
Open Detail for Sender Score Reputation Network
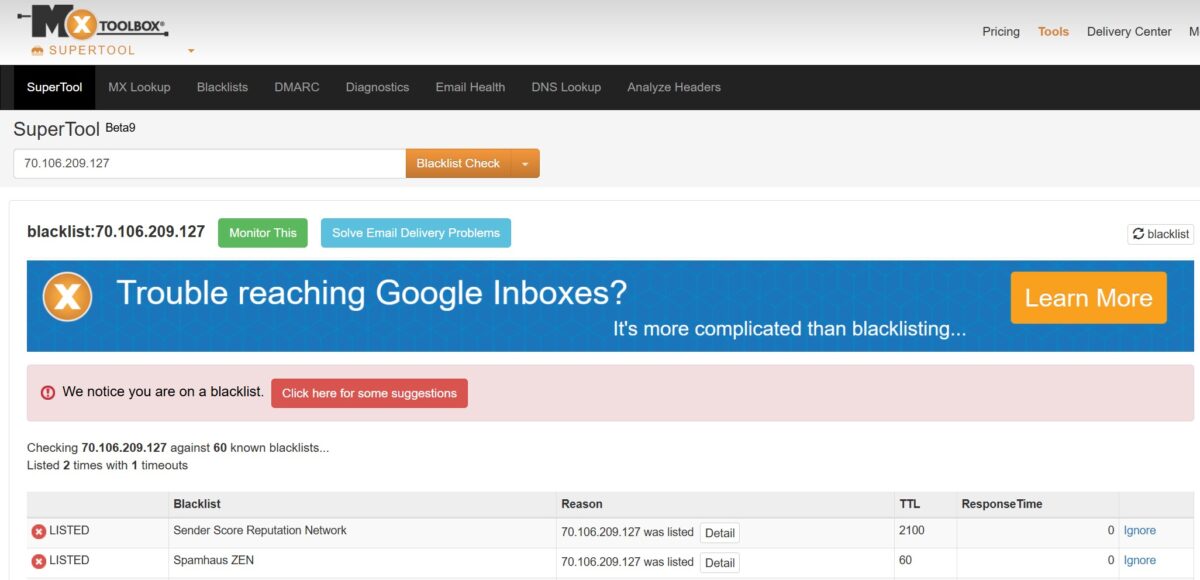click(x=720, y=533)
